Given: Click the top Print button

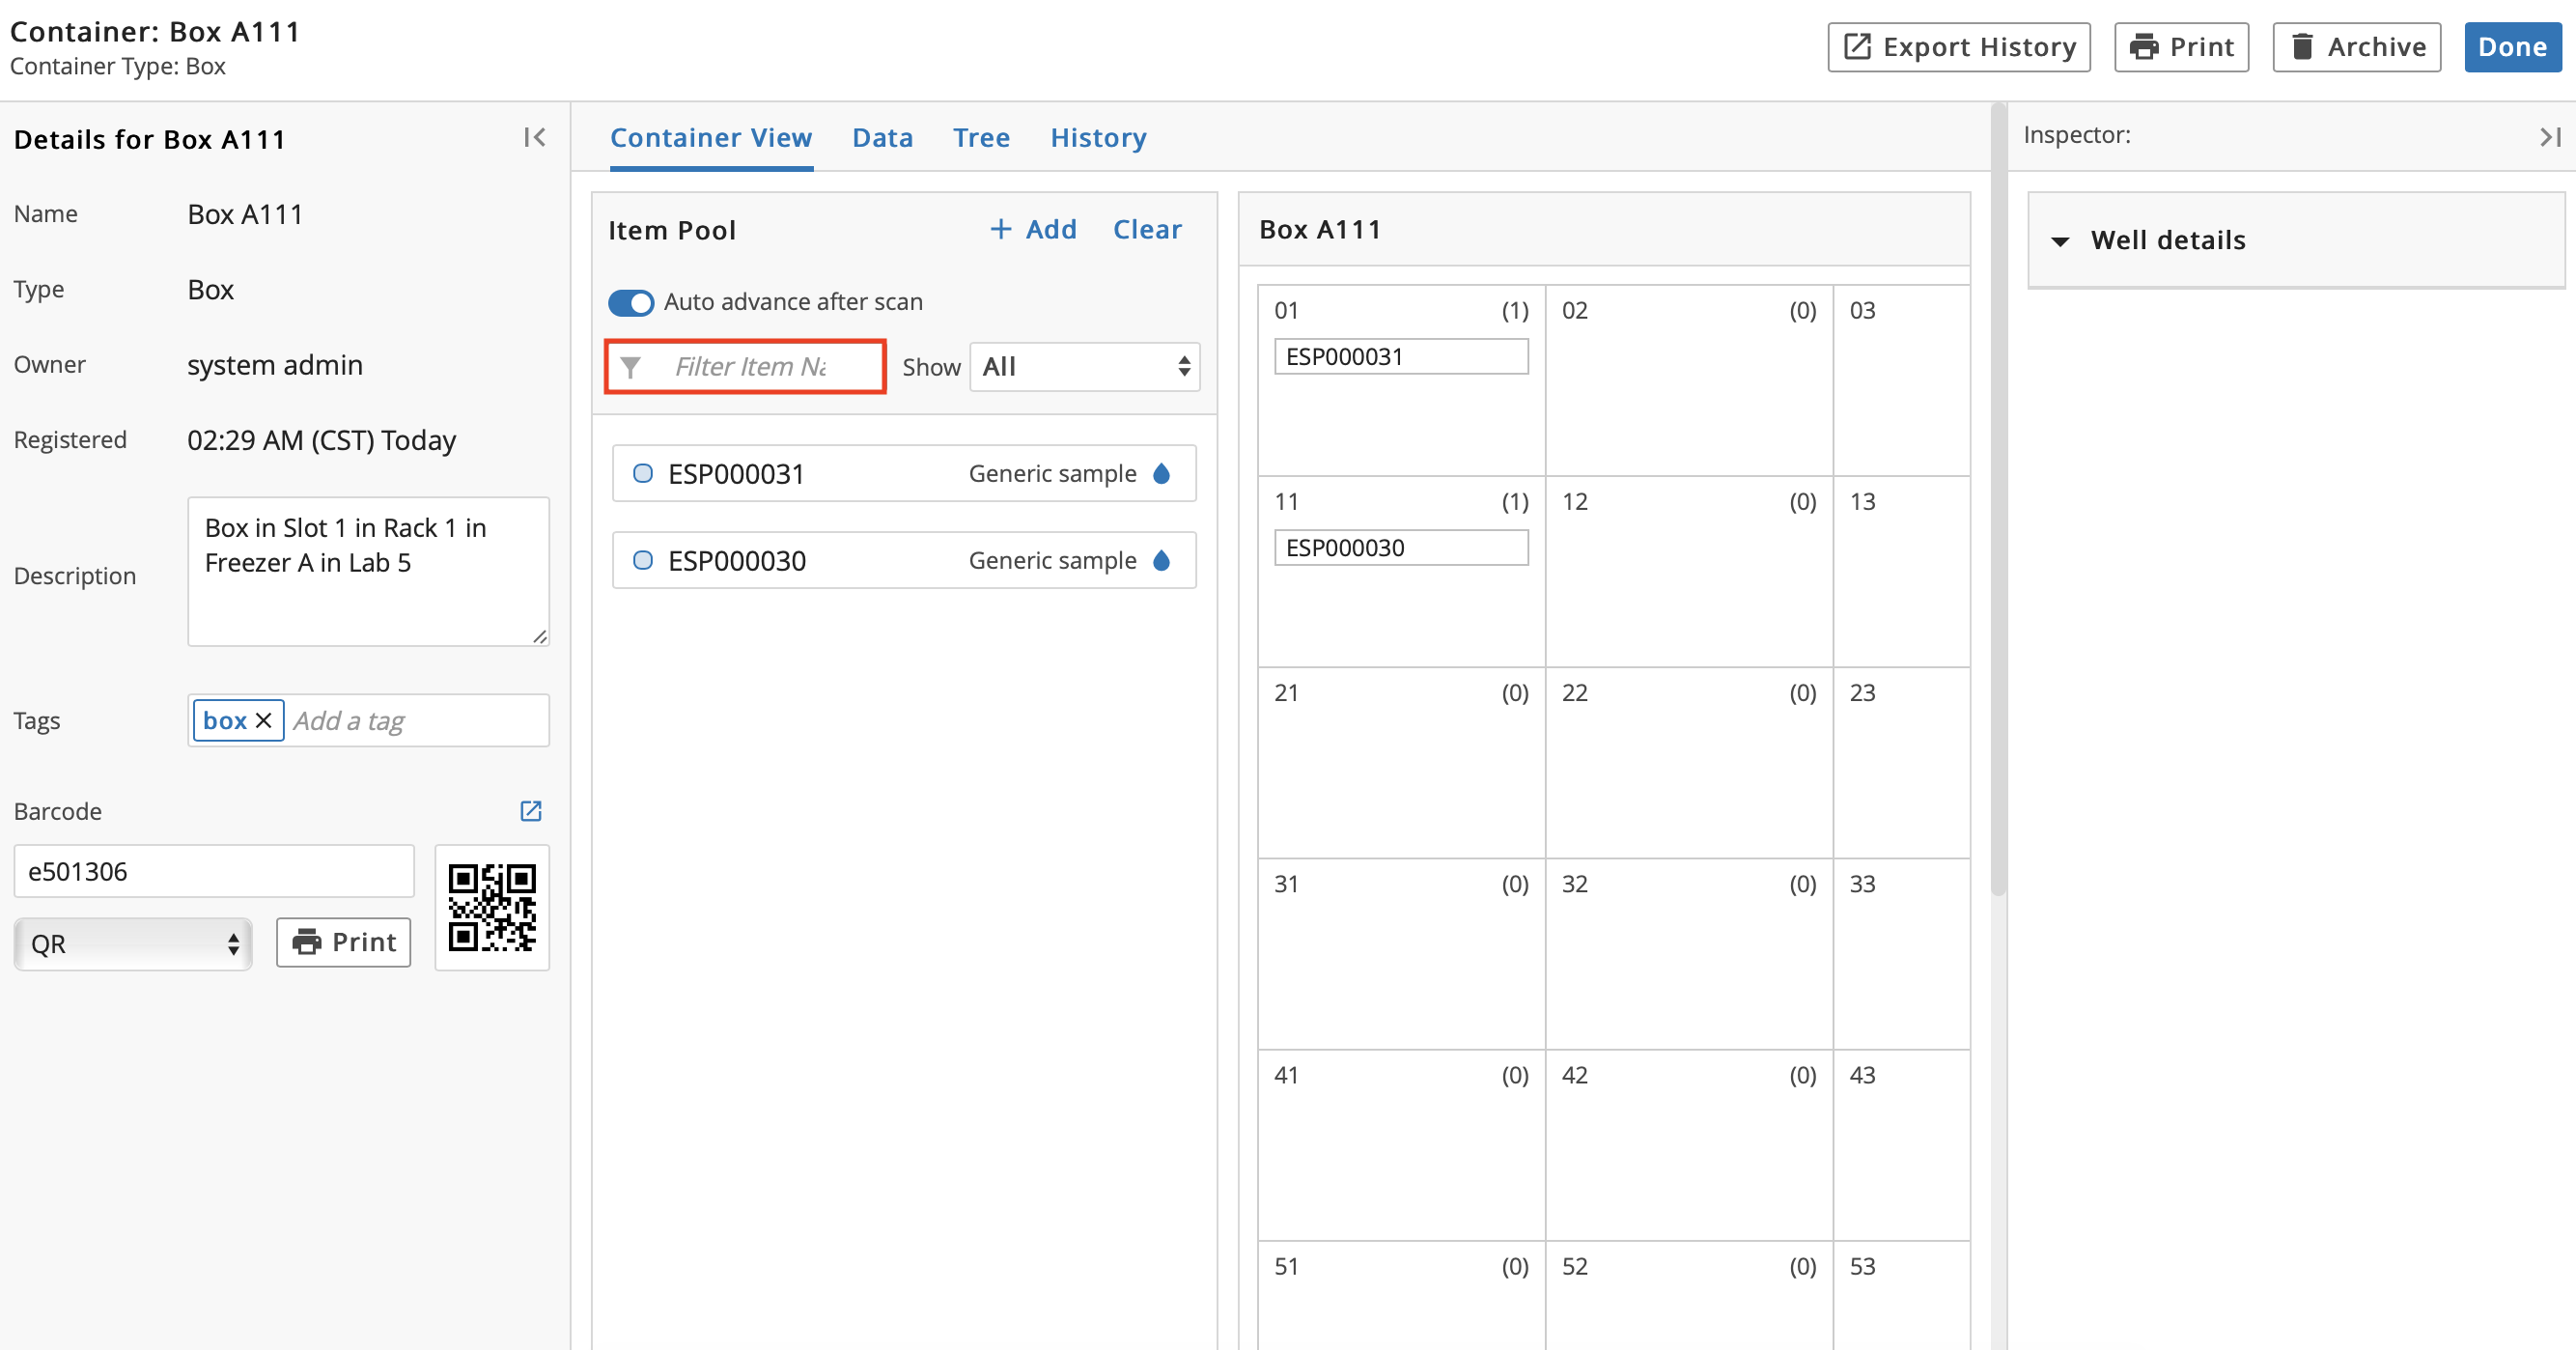Looking at the screenshot, I should [x=2181, y=47].
